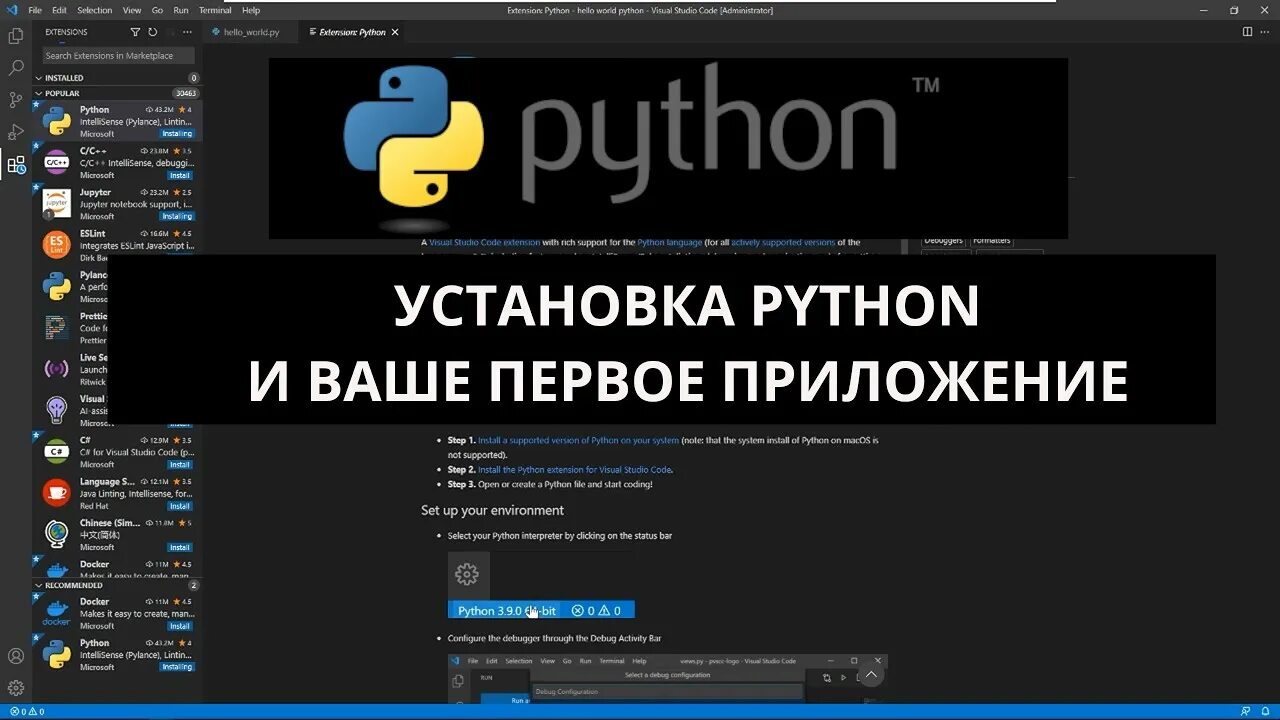
Task: Click the filter extensions funnel icon
Action: (x=136, y=32)
